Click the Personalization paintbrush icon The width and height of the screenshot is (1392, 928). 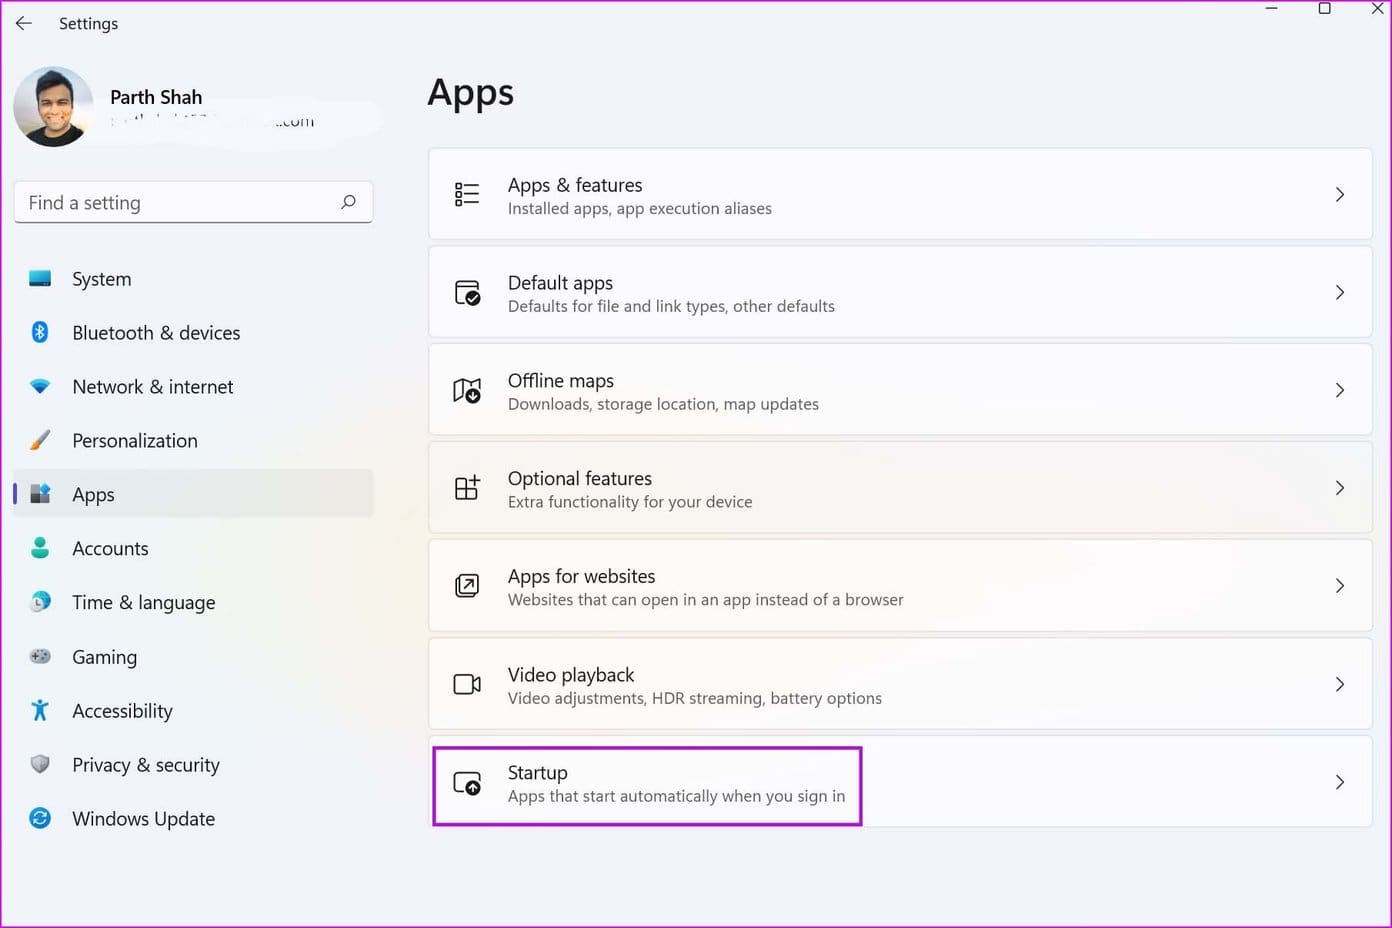point(40,440)
